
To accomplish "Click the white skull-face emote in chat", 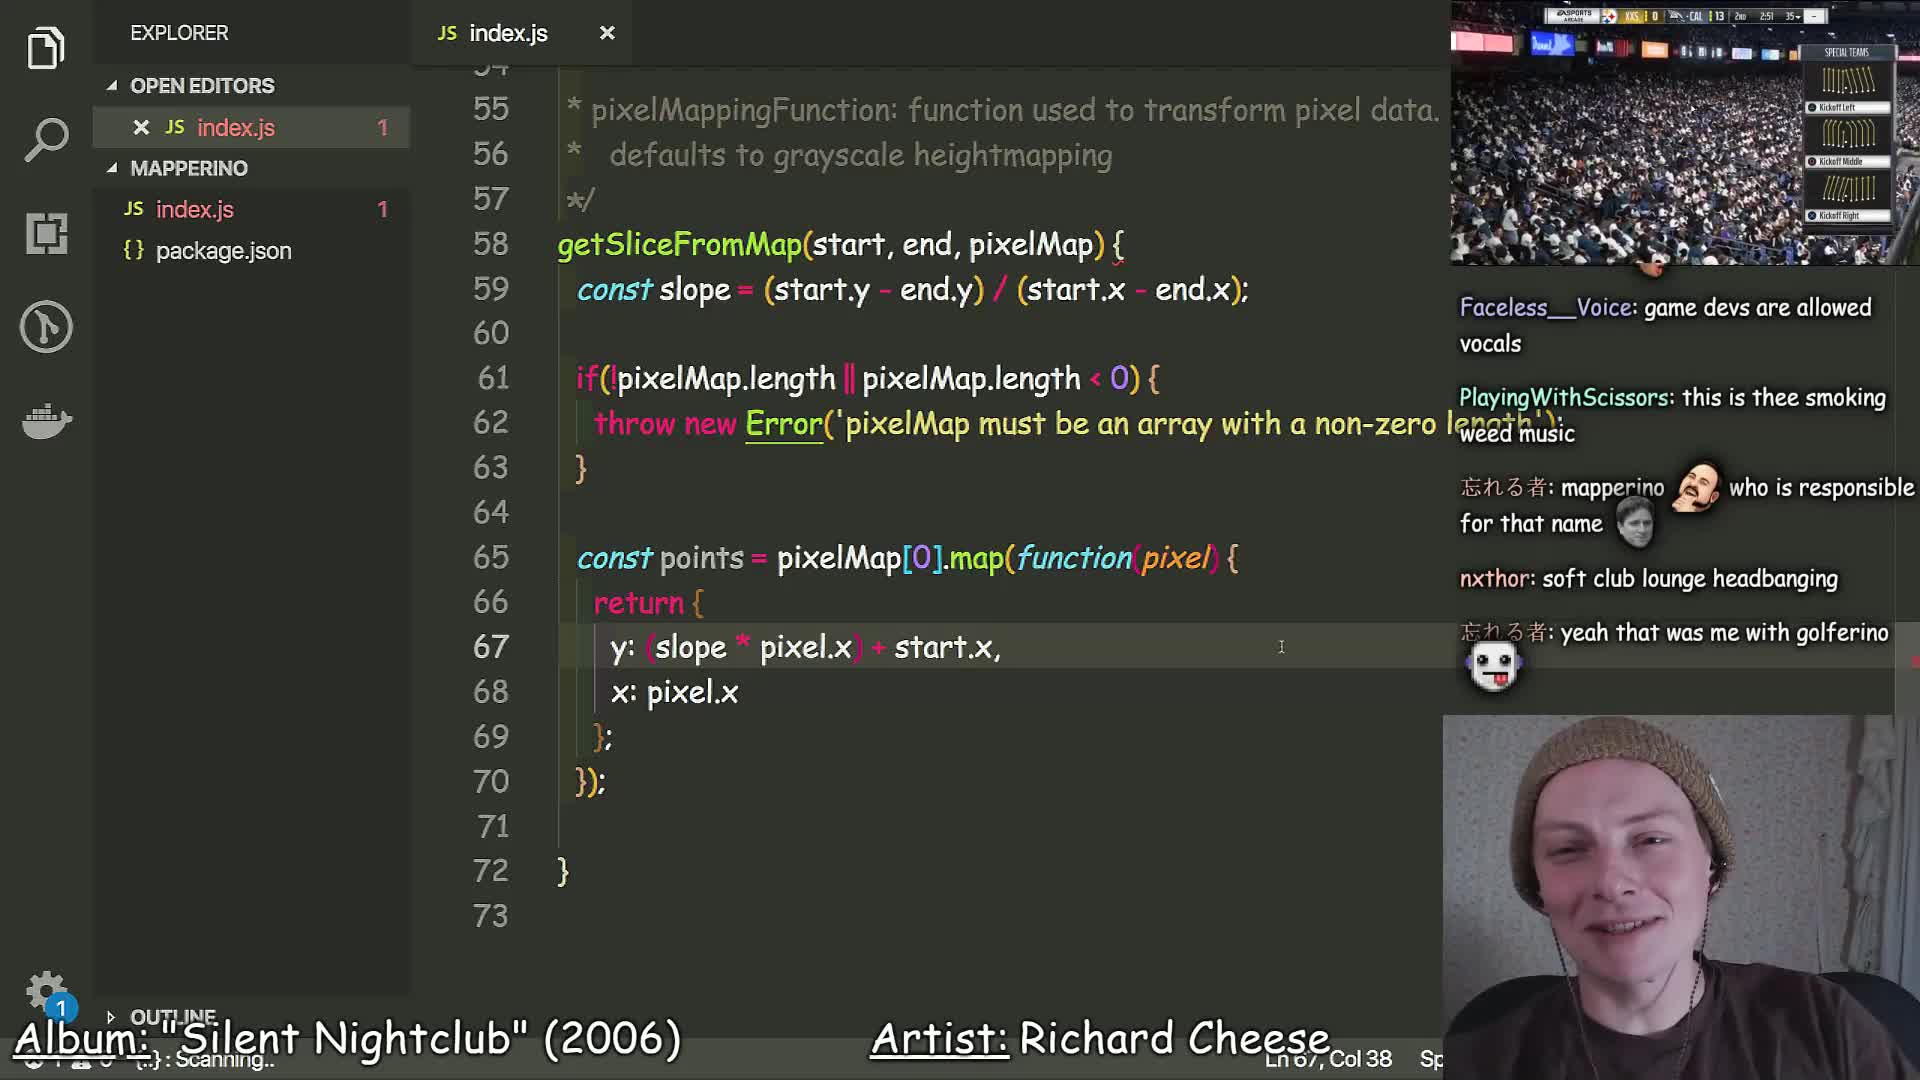I will [1494, 666].
